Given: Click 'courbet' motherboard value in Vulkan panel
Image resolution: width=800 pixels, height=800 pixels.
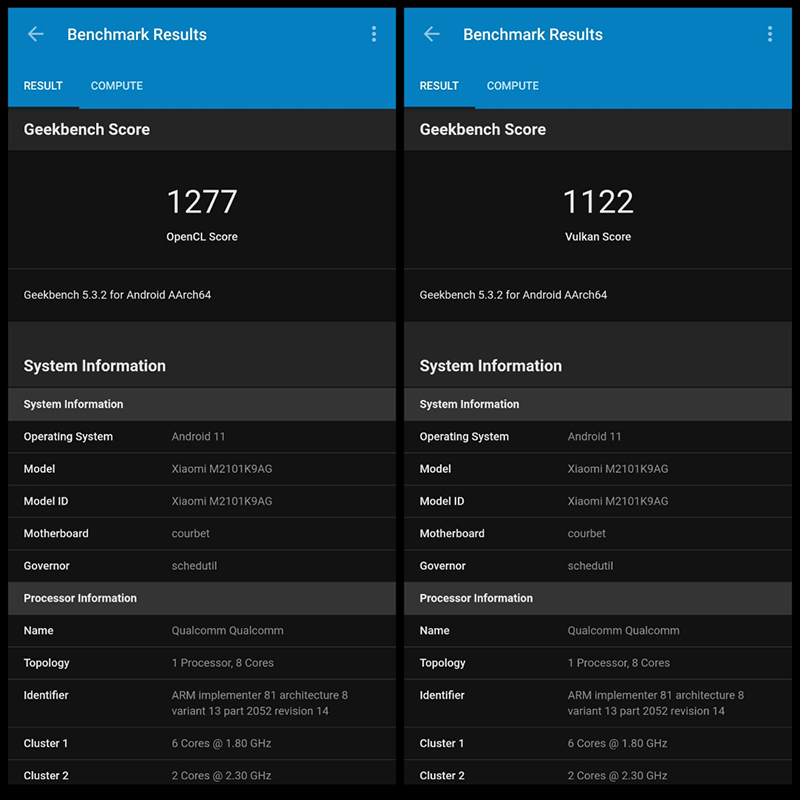Looking at the screenshot, I should 586,534.
